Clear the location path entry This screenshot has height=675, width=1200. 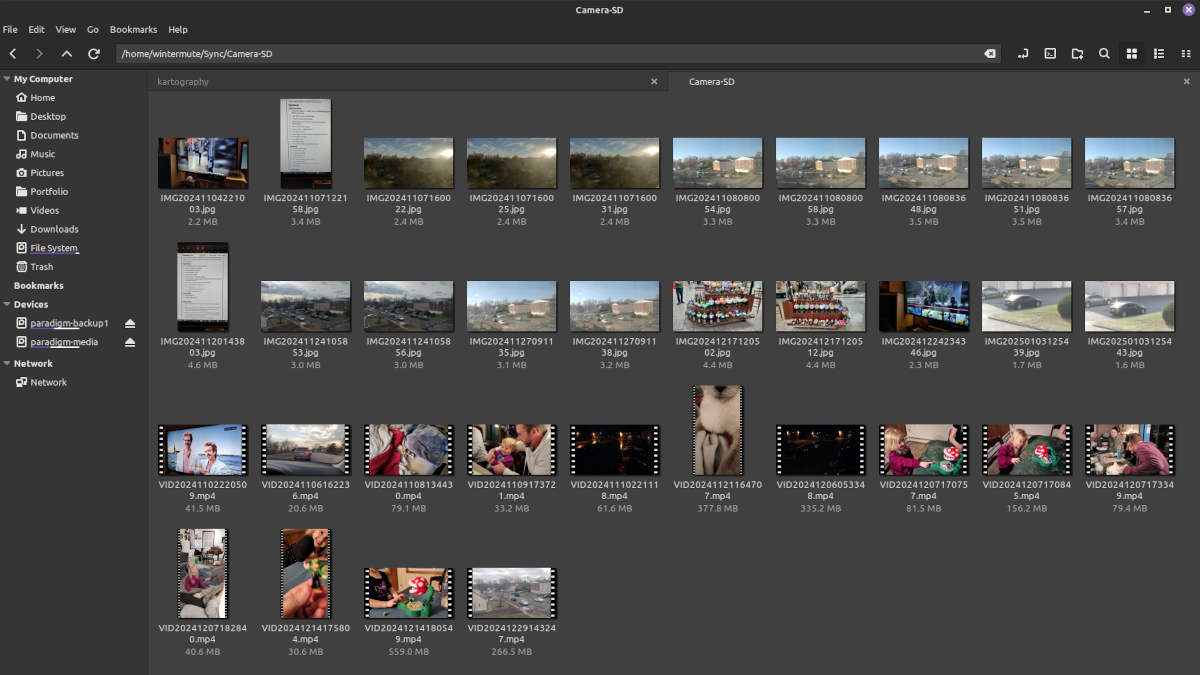click(989, 54)
